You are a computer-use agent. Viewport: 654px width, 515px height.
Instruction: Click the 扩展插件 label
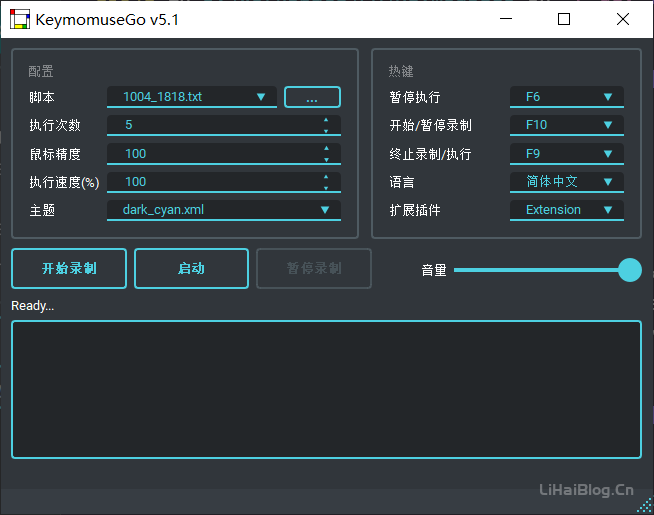coord(415,210)
